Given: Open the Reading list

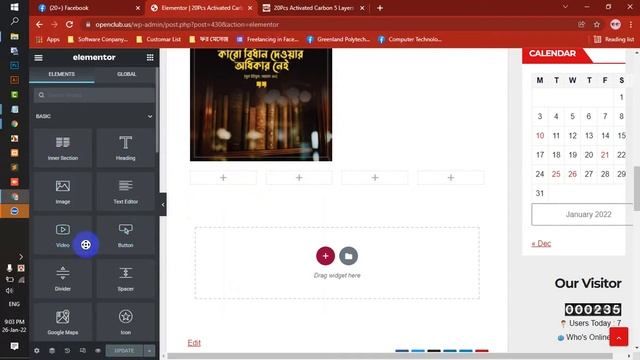Looking at the screenshot, I should 614,39.
